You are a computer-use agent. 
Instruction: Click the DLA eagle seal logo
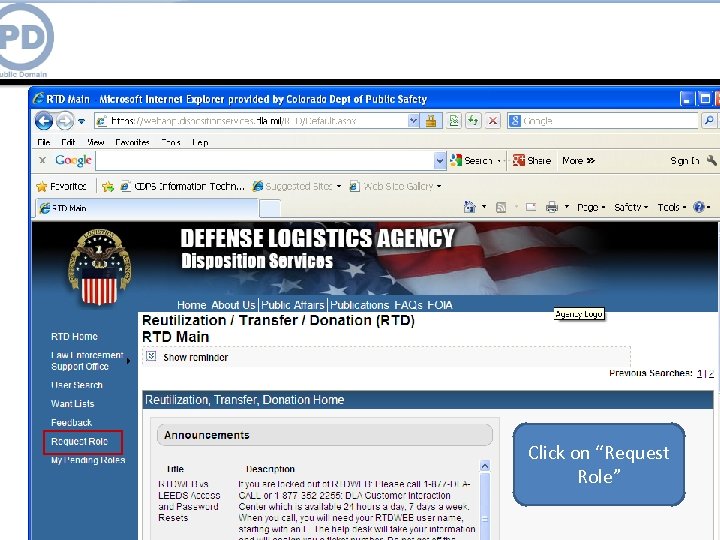pos(99,267)
